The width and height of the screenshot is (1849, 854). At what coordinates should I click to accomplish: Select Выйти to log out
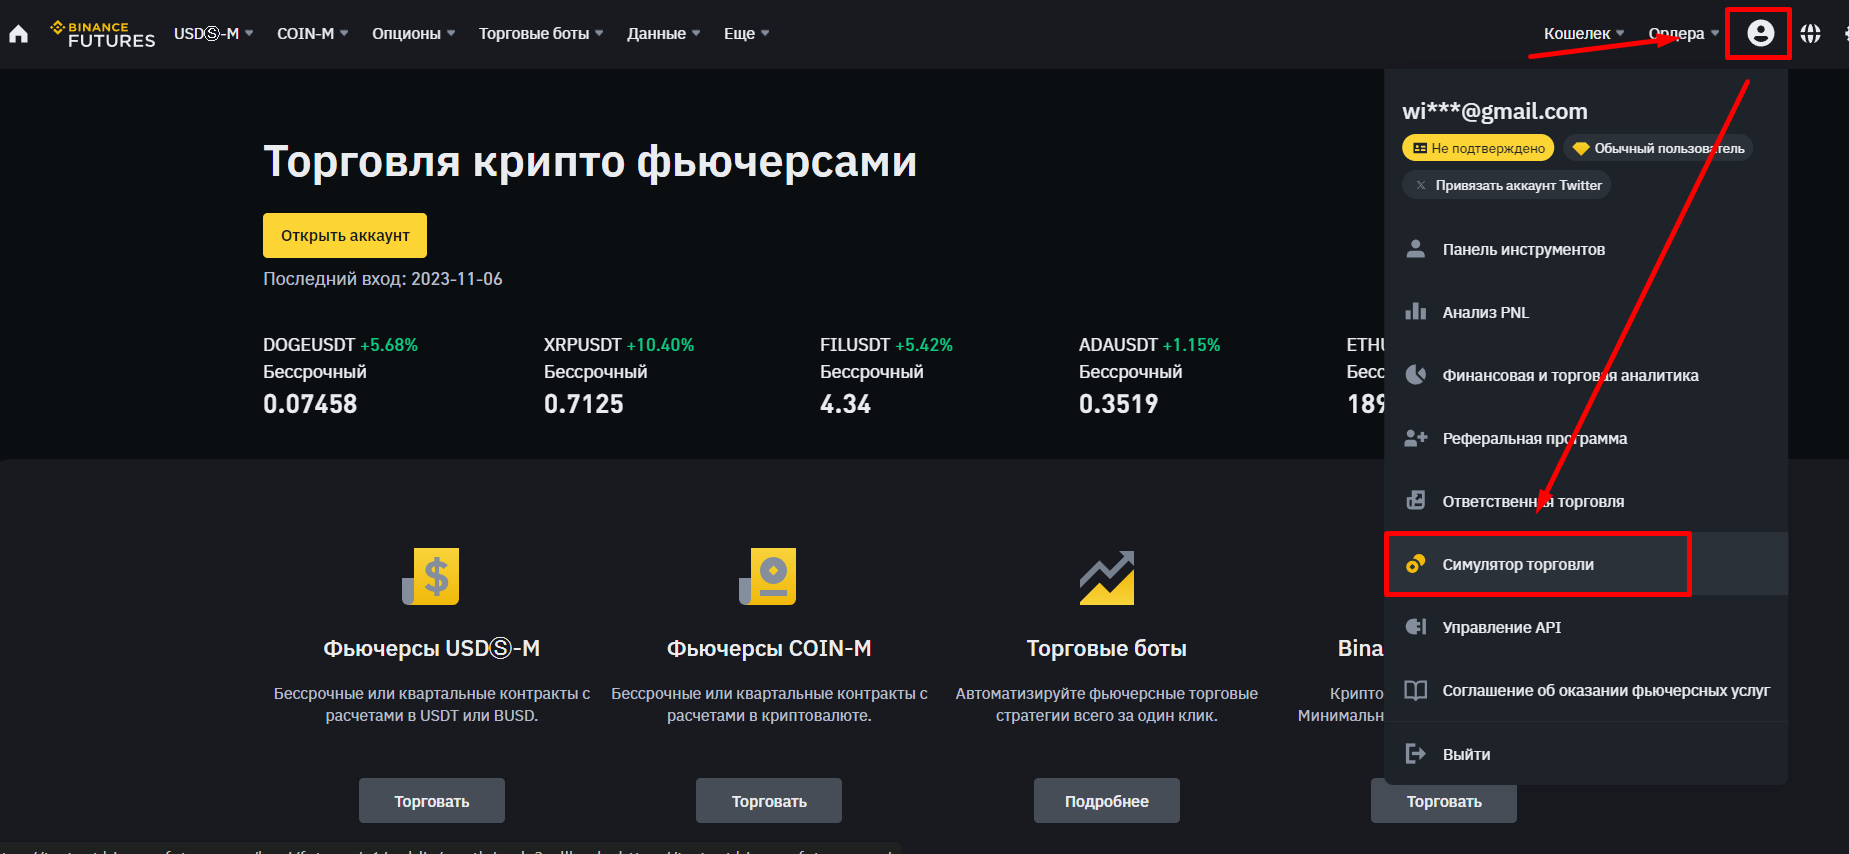pos(1586,754)
